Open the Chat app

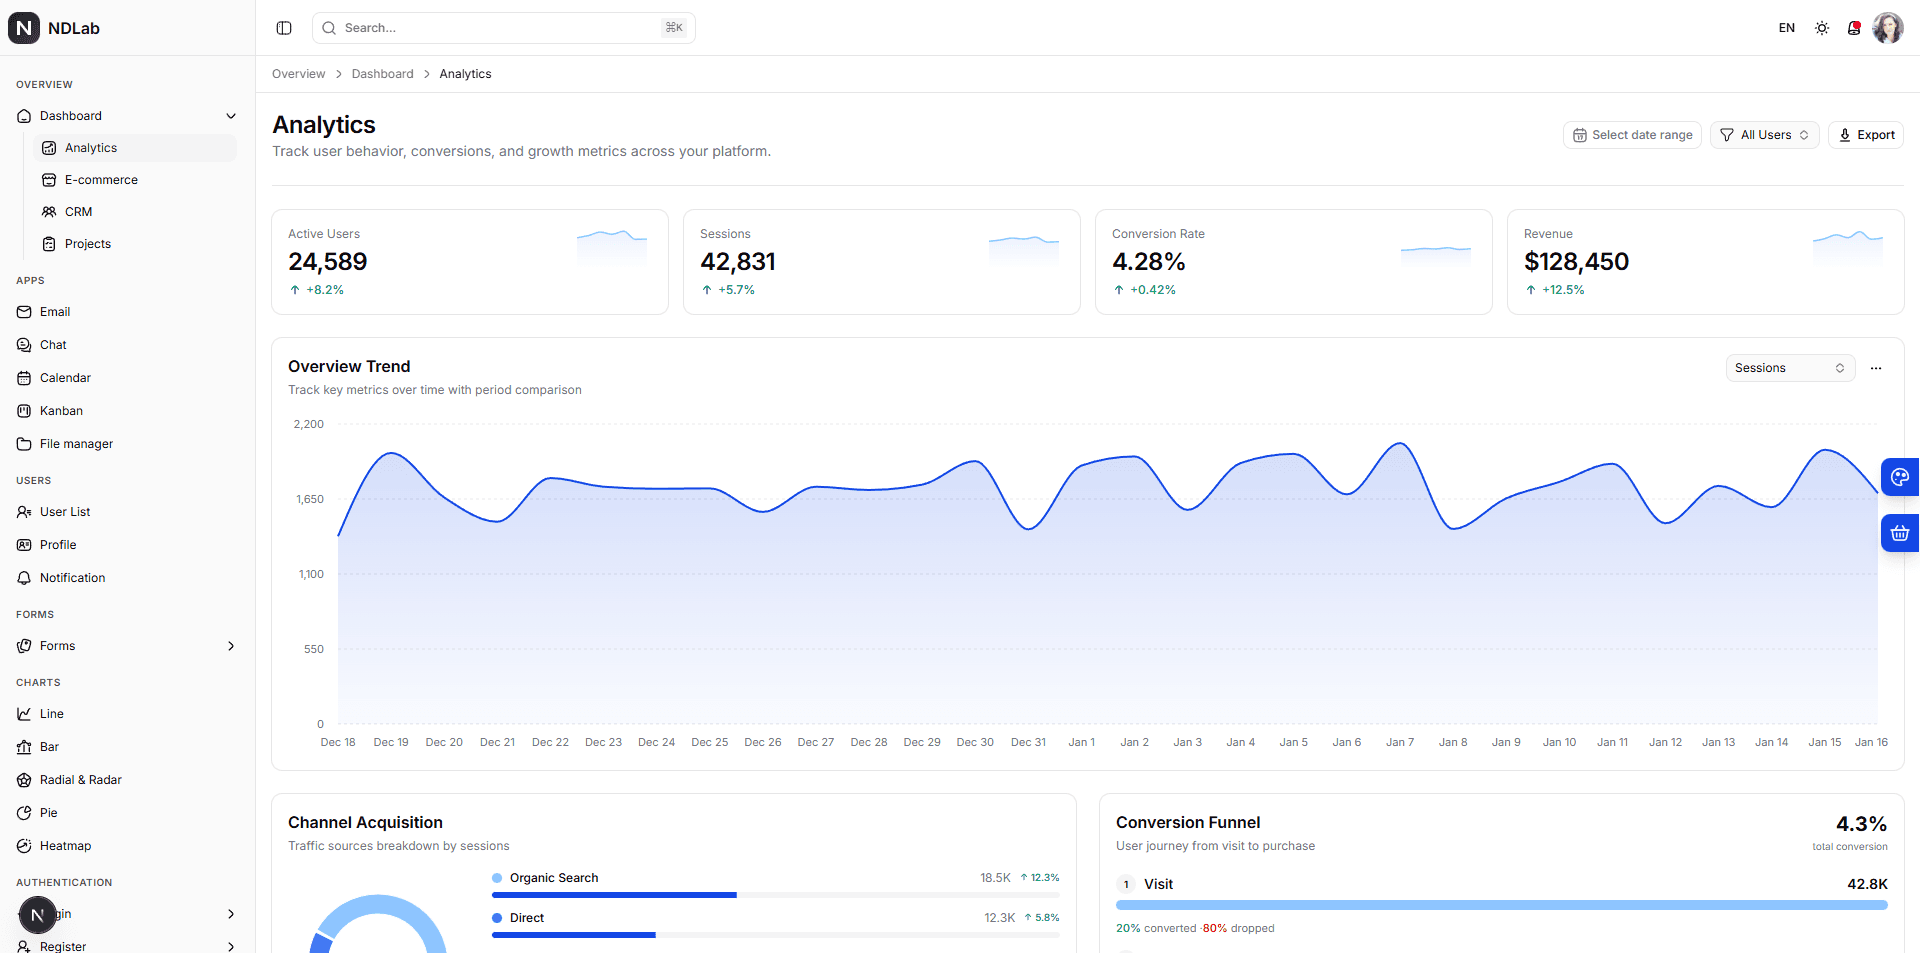[51, 345]
